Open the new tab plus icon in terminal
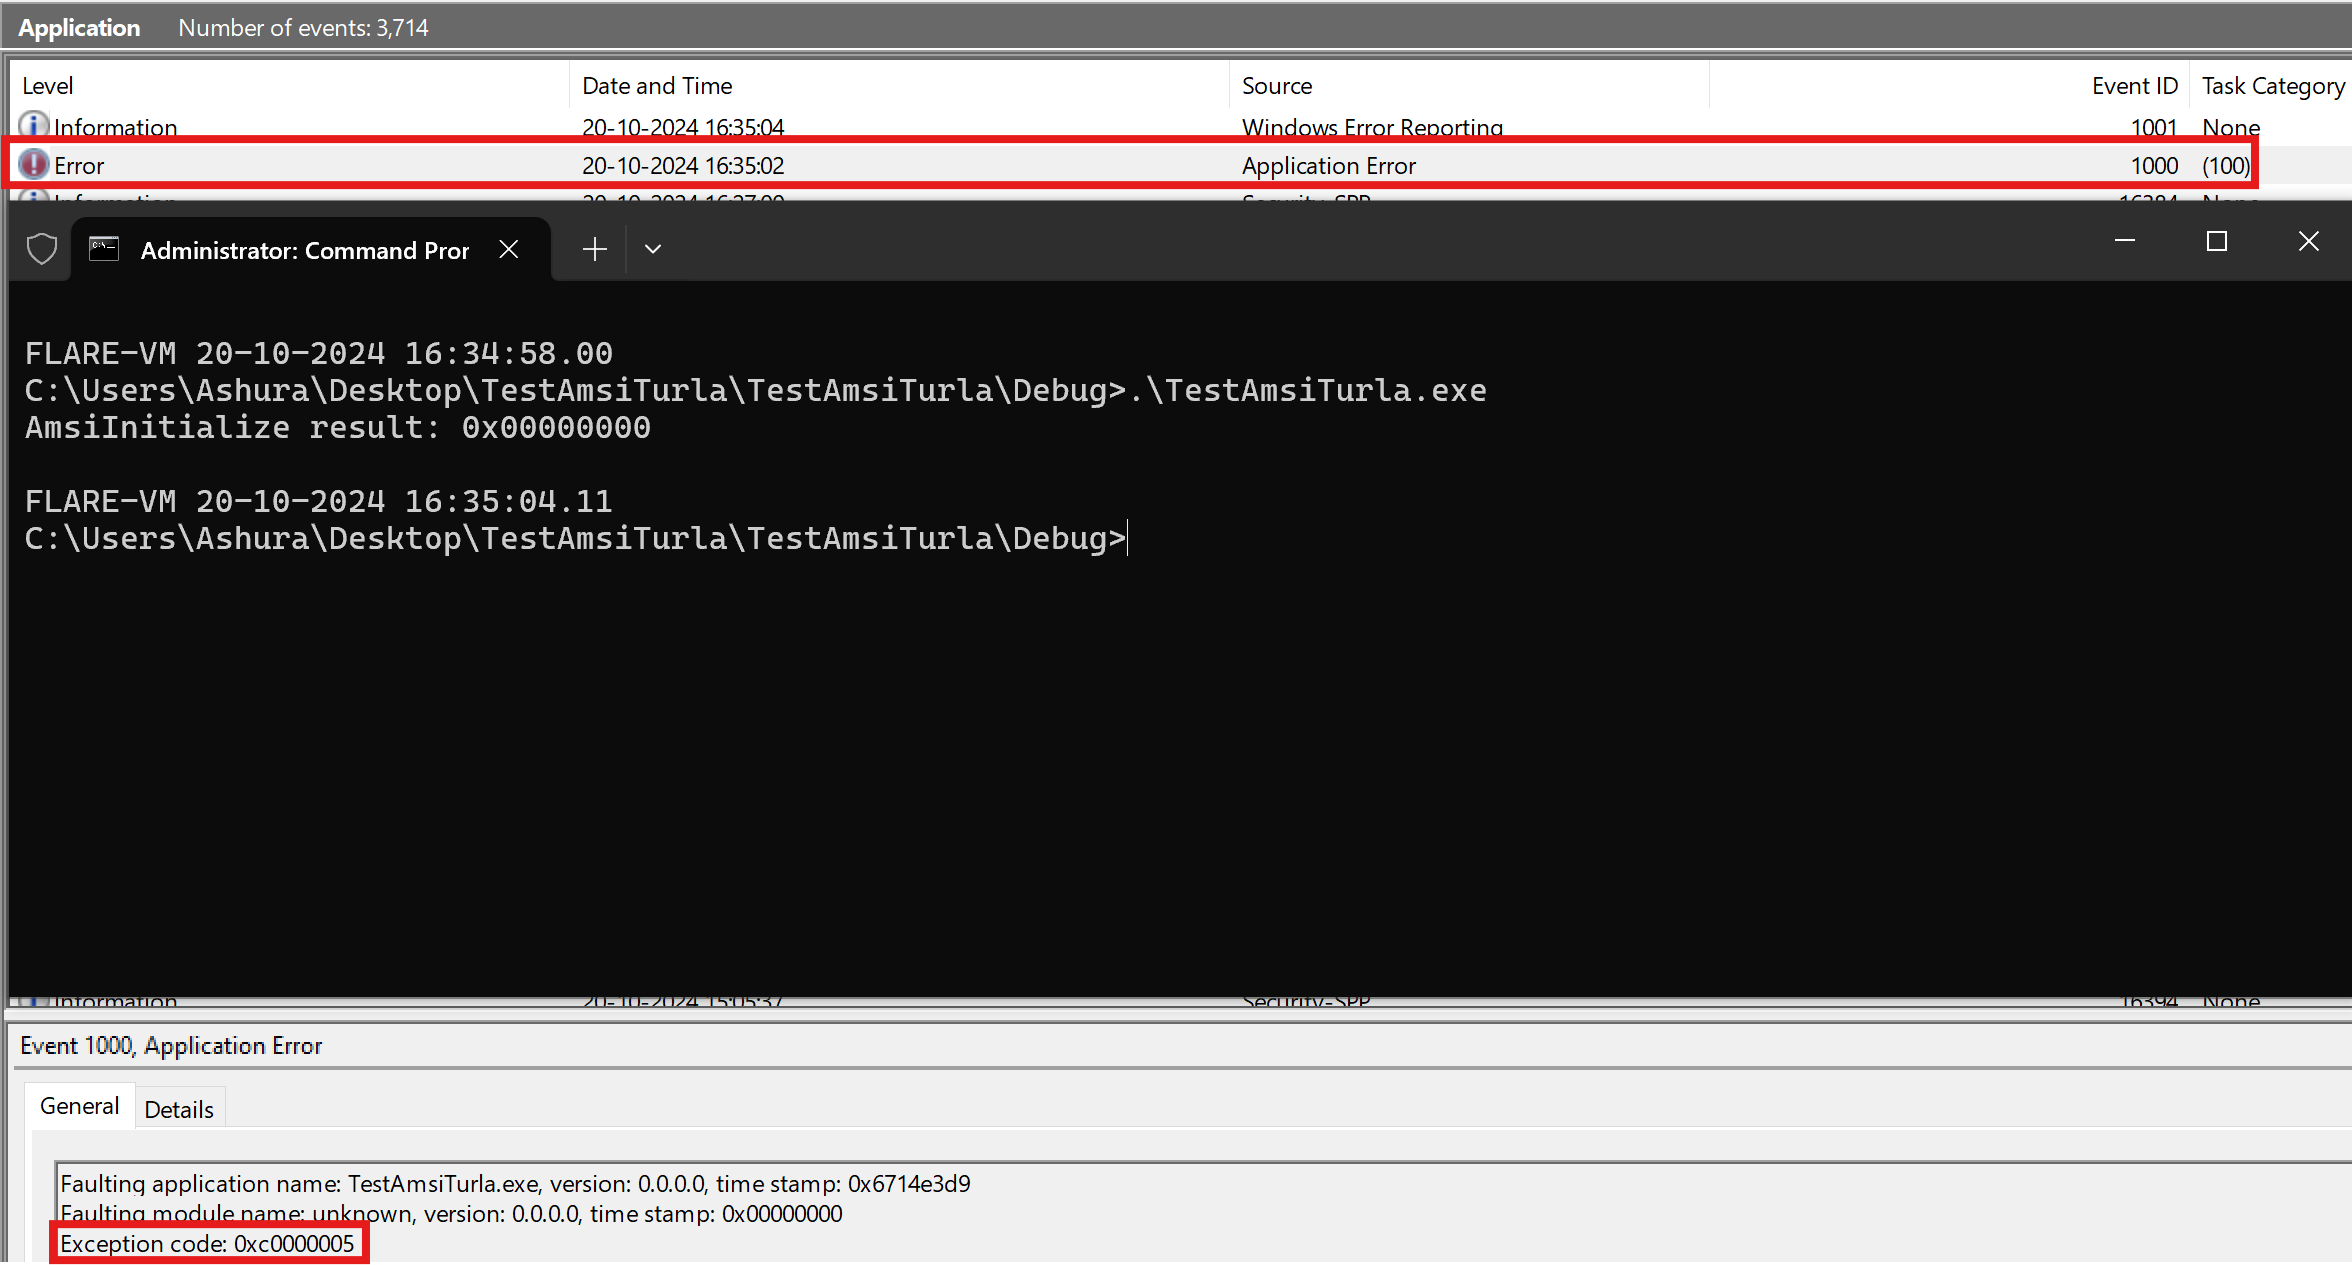Viewport: 2352px width, 1265px height. [x=595, y=248]
